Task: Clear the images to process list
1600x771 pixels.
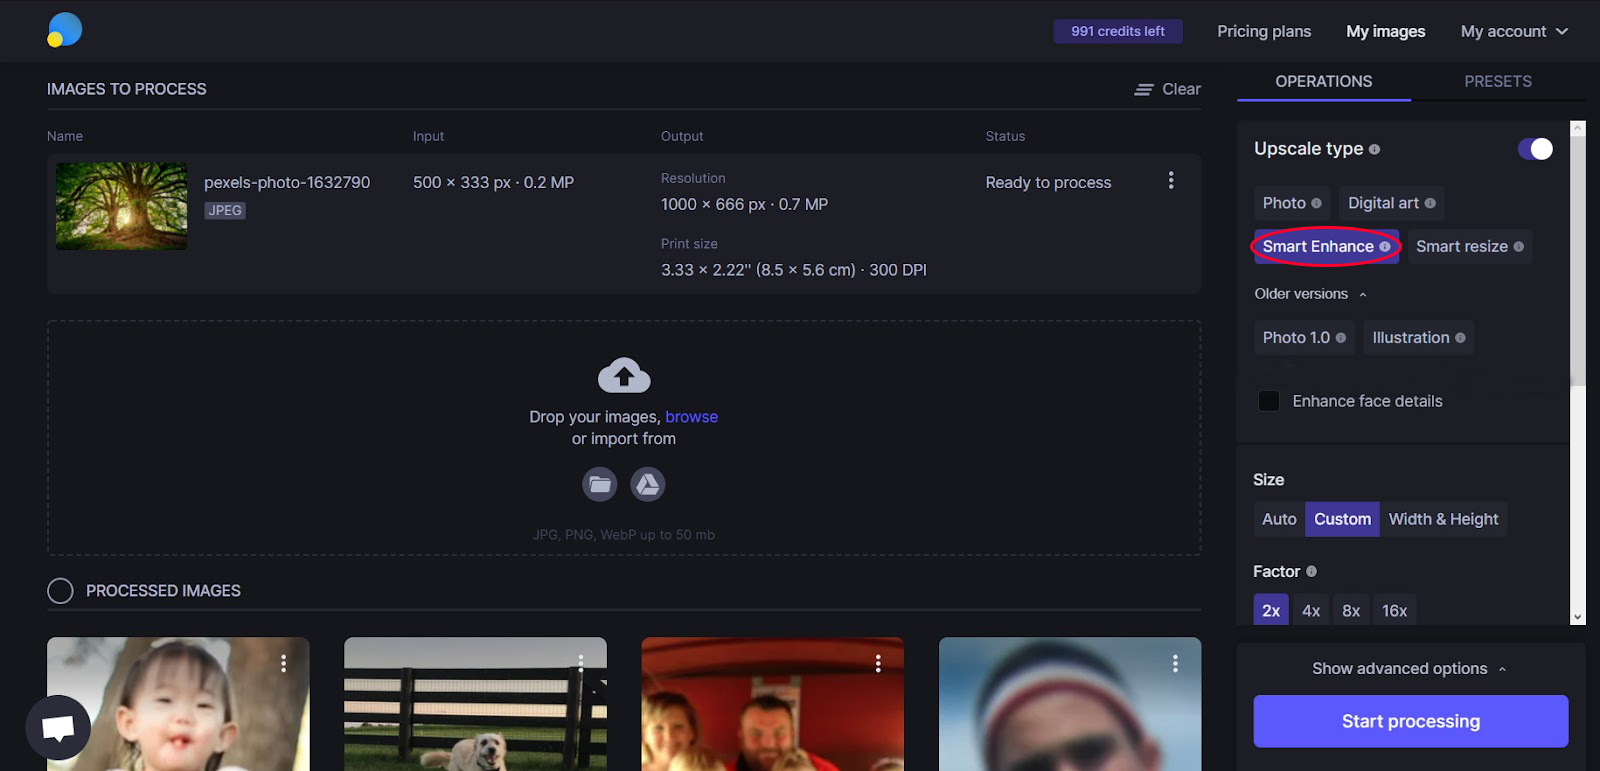Action: point(1168,89)
